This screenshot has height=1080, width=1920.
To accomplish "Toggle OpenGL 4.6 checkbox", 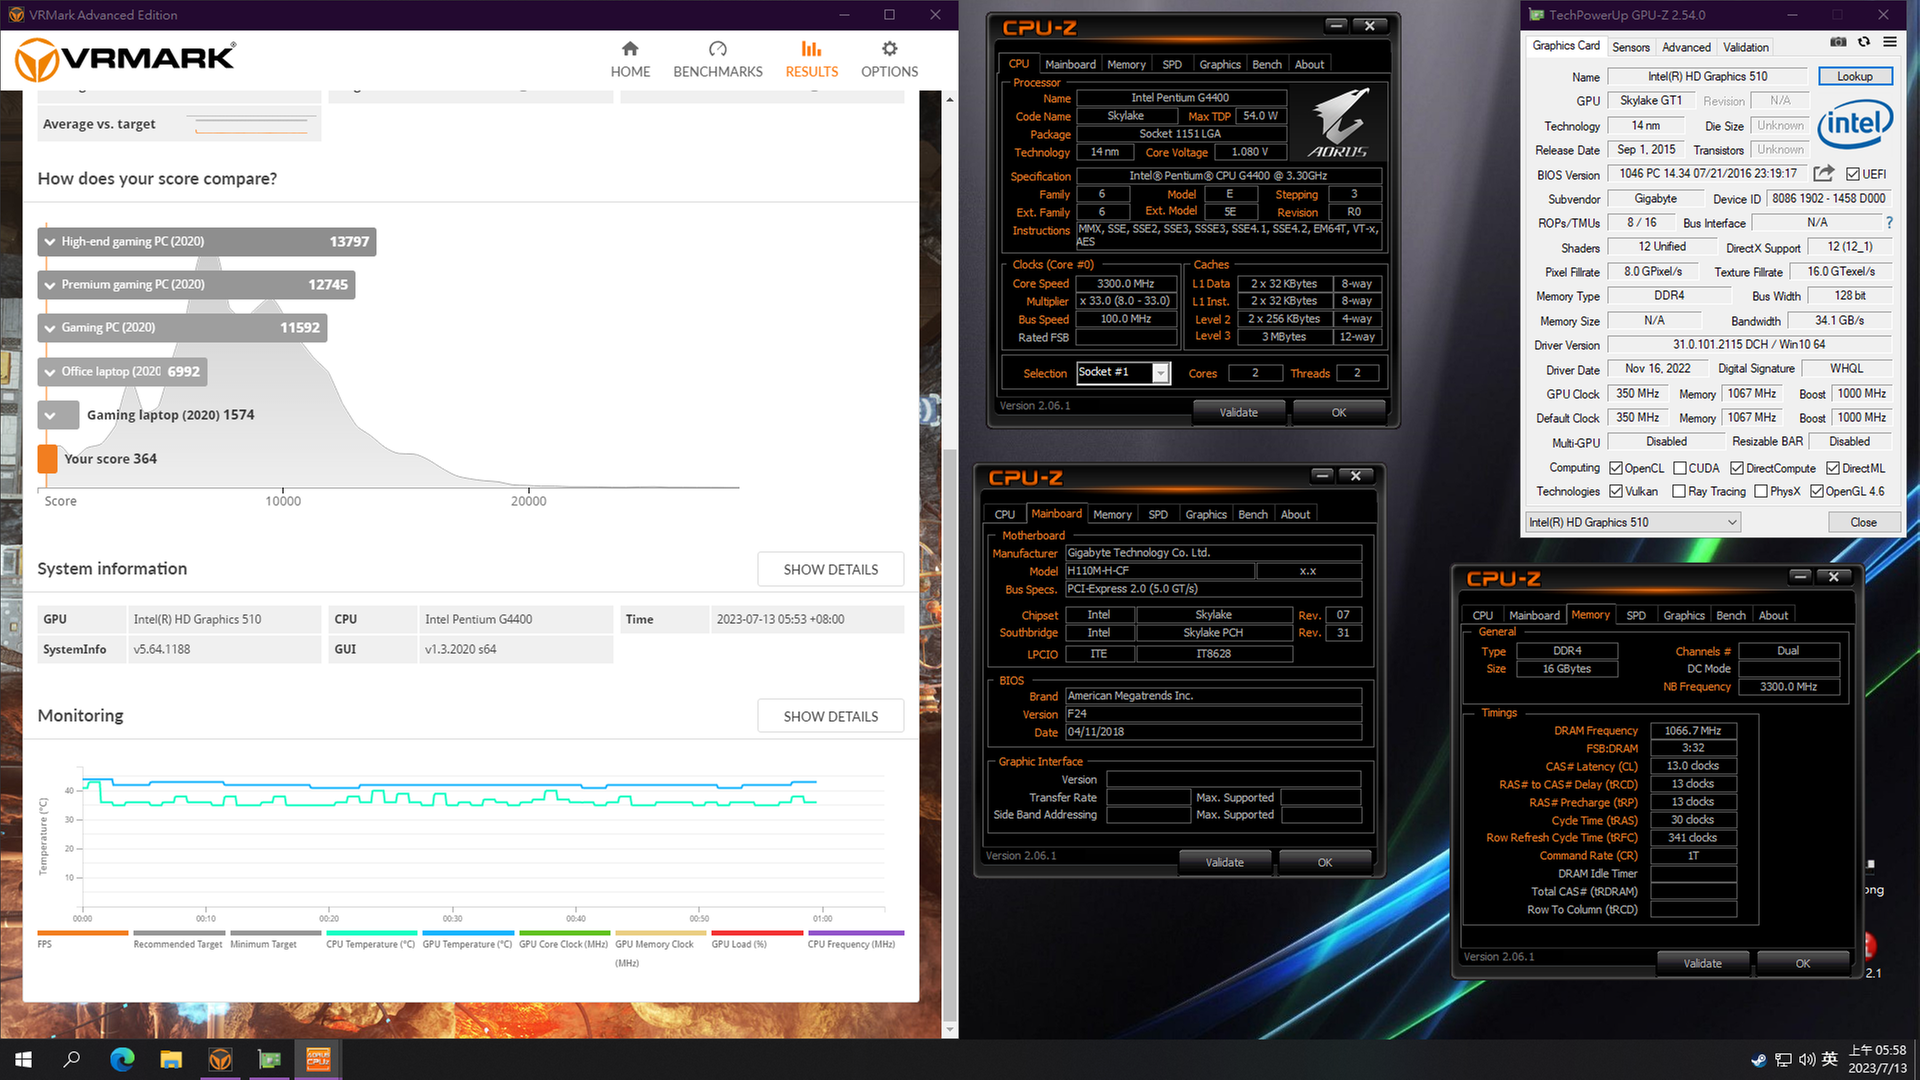I will tap(1817, 491).
